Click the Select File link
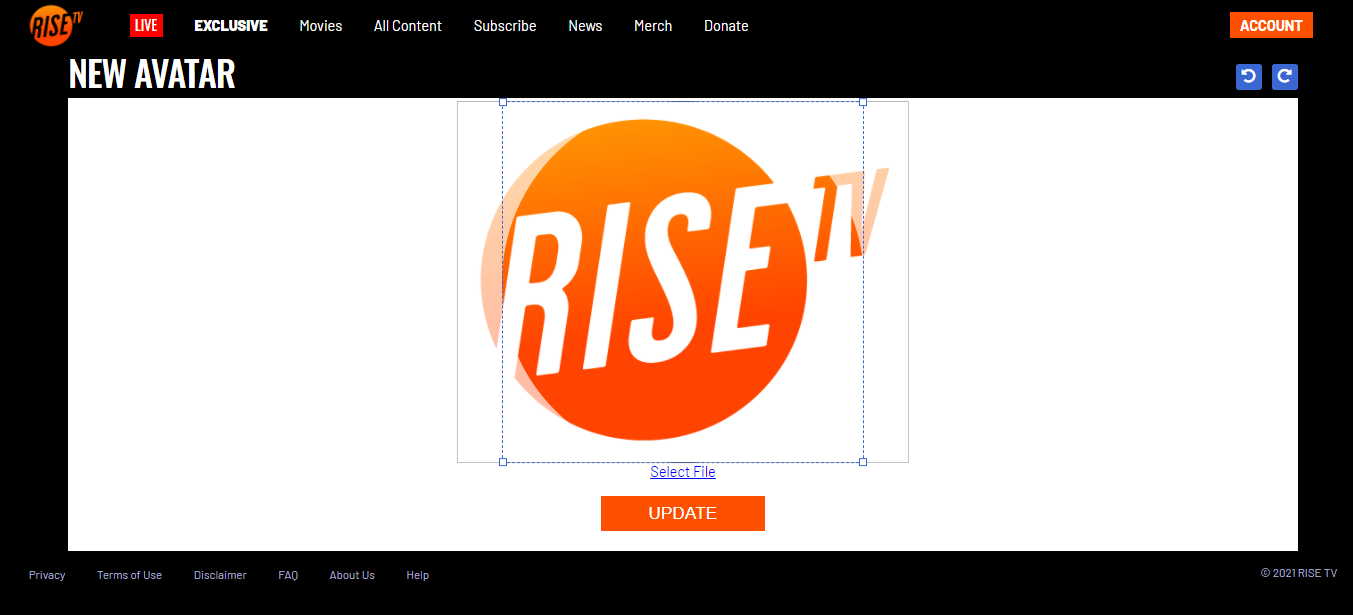 (x=683, y=472)
